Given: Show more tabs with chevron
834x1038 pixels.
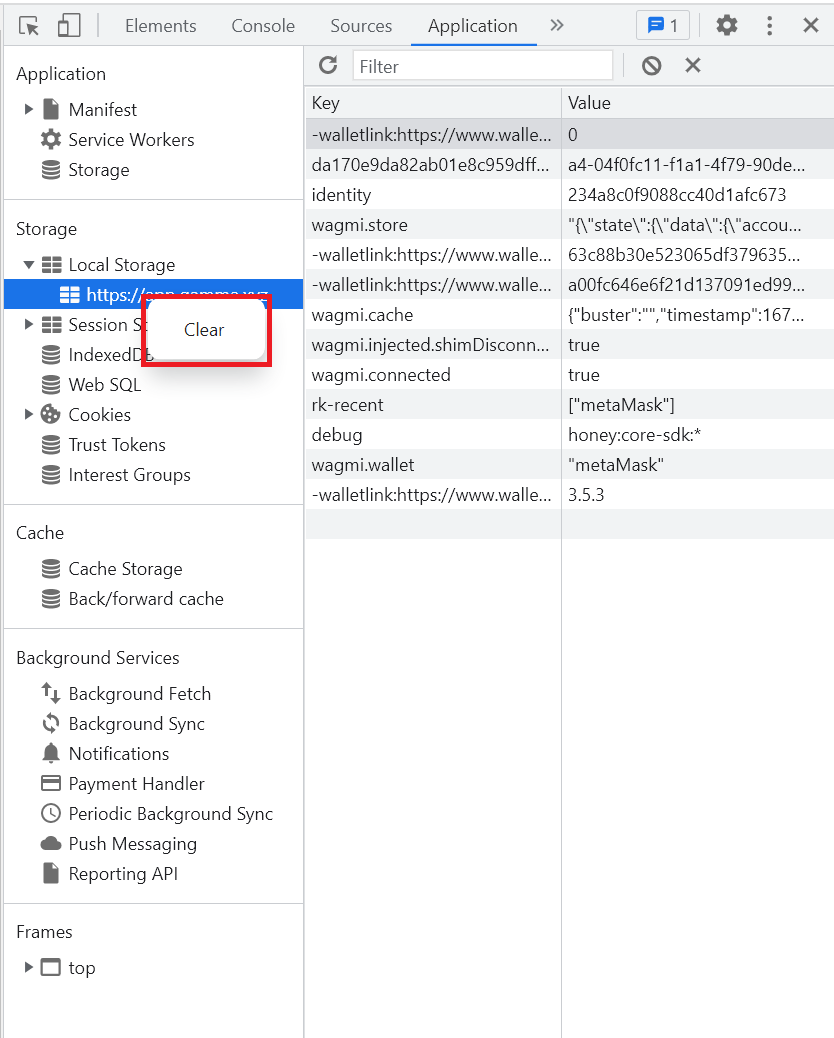Looking at the screenshot, I should [x=557, y=26].
